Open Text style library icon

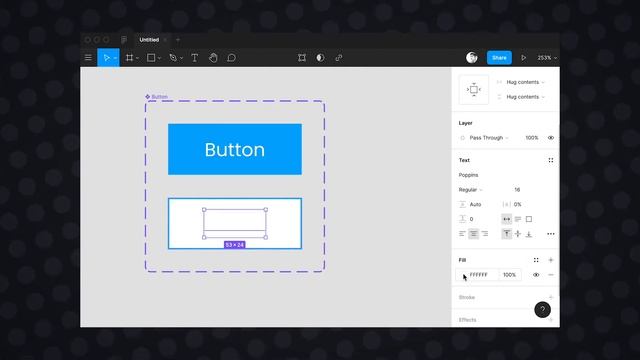(551, 160)
